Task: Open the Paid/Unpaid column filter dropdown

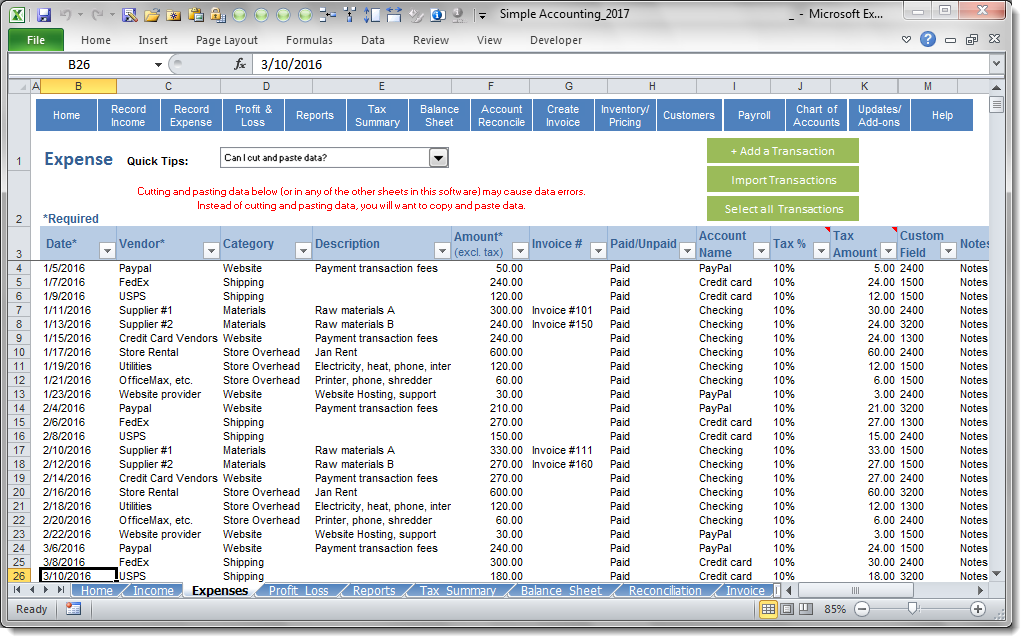Action: pos(687,251)
